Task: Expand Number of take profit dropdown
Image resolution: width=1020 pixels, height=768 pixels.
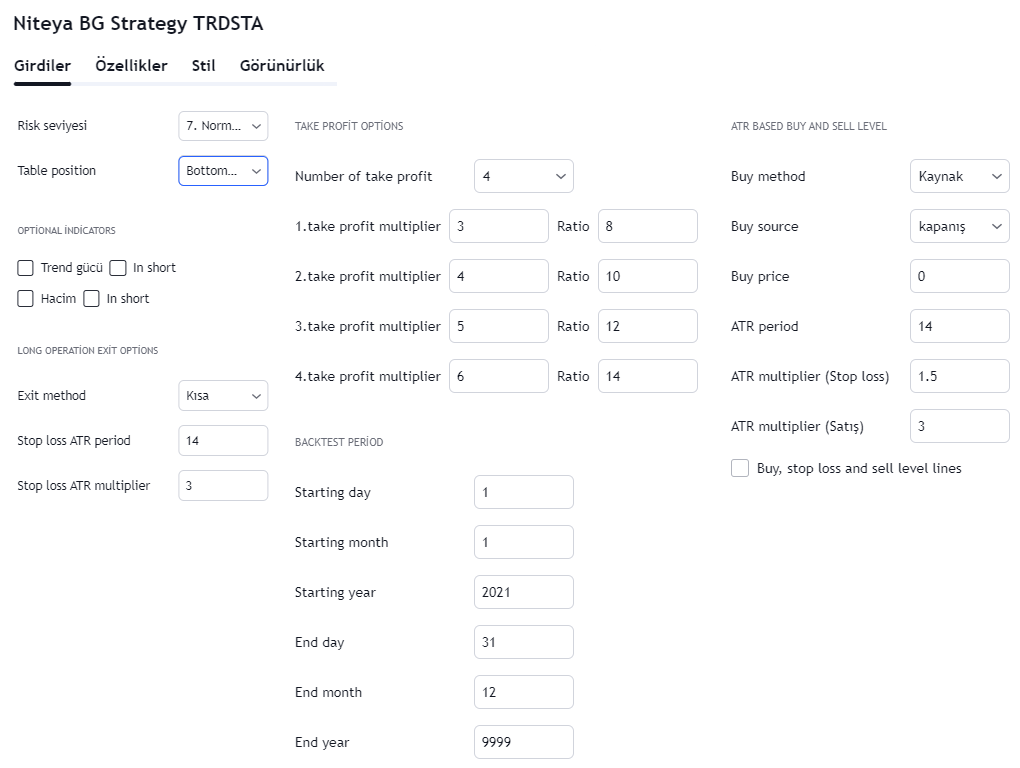Action: [x=523, y=176]
